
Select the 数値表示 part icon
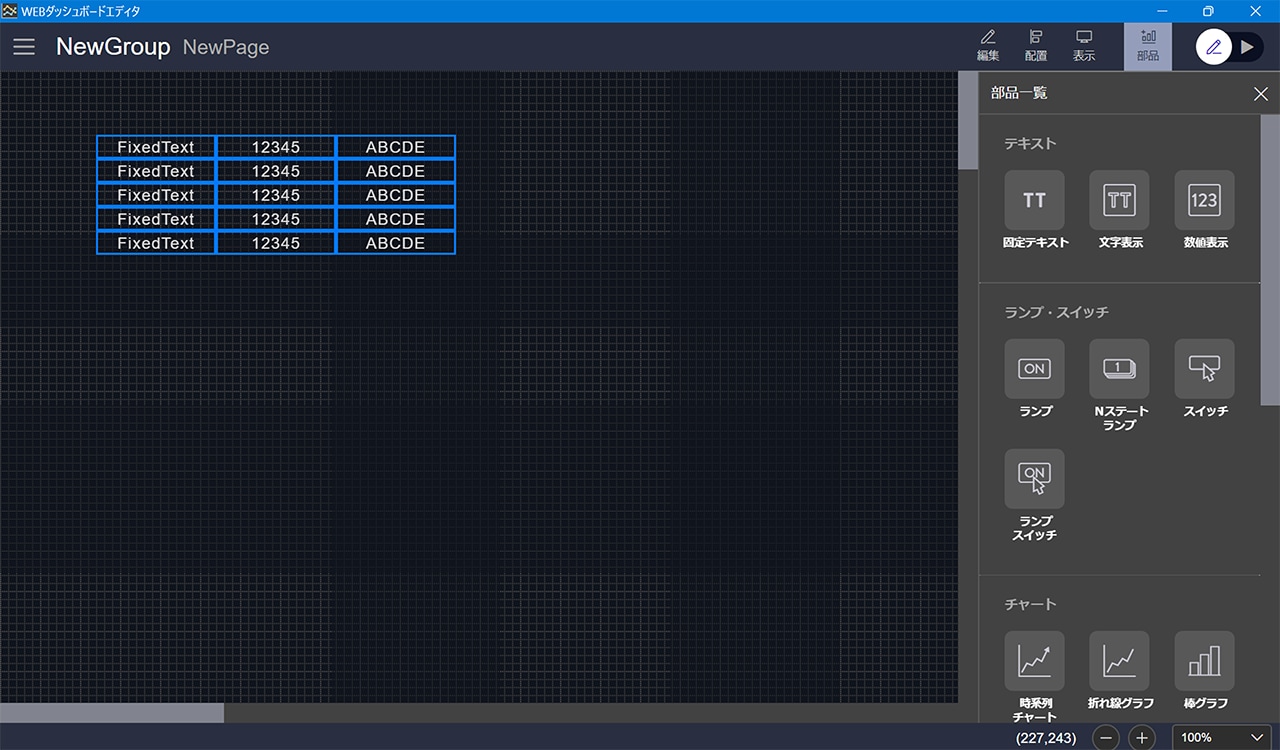coord(1204,200)
